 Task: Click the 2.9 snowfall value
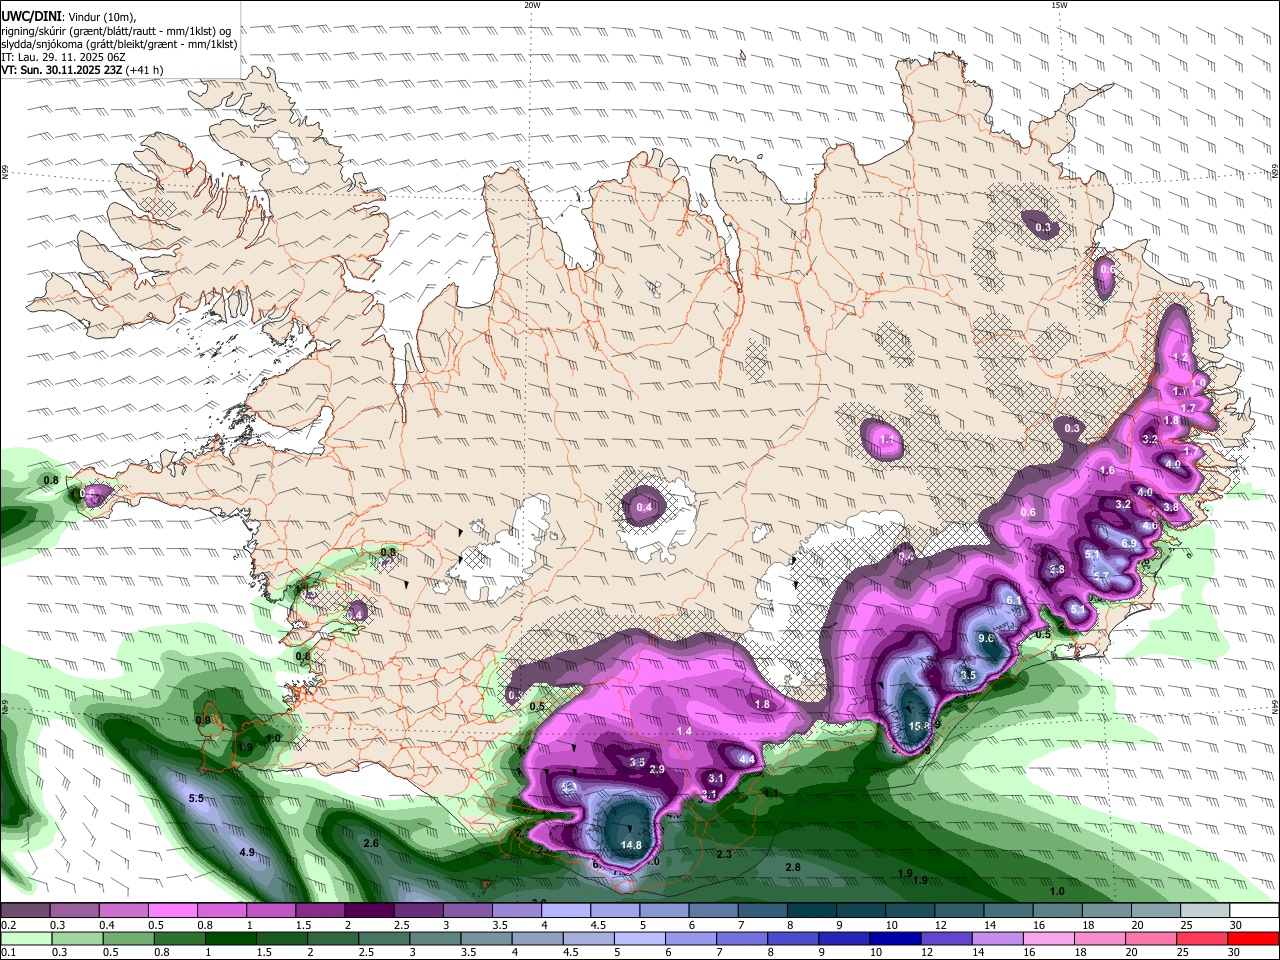click(657, 769)
